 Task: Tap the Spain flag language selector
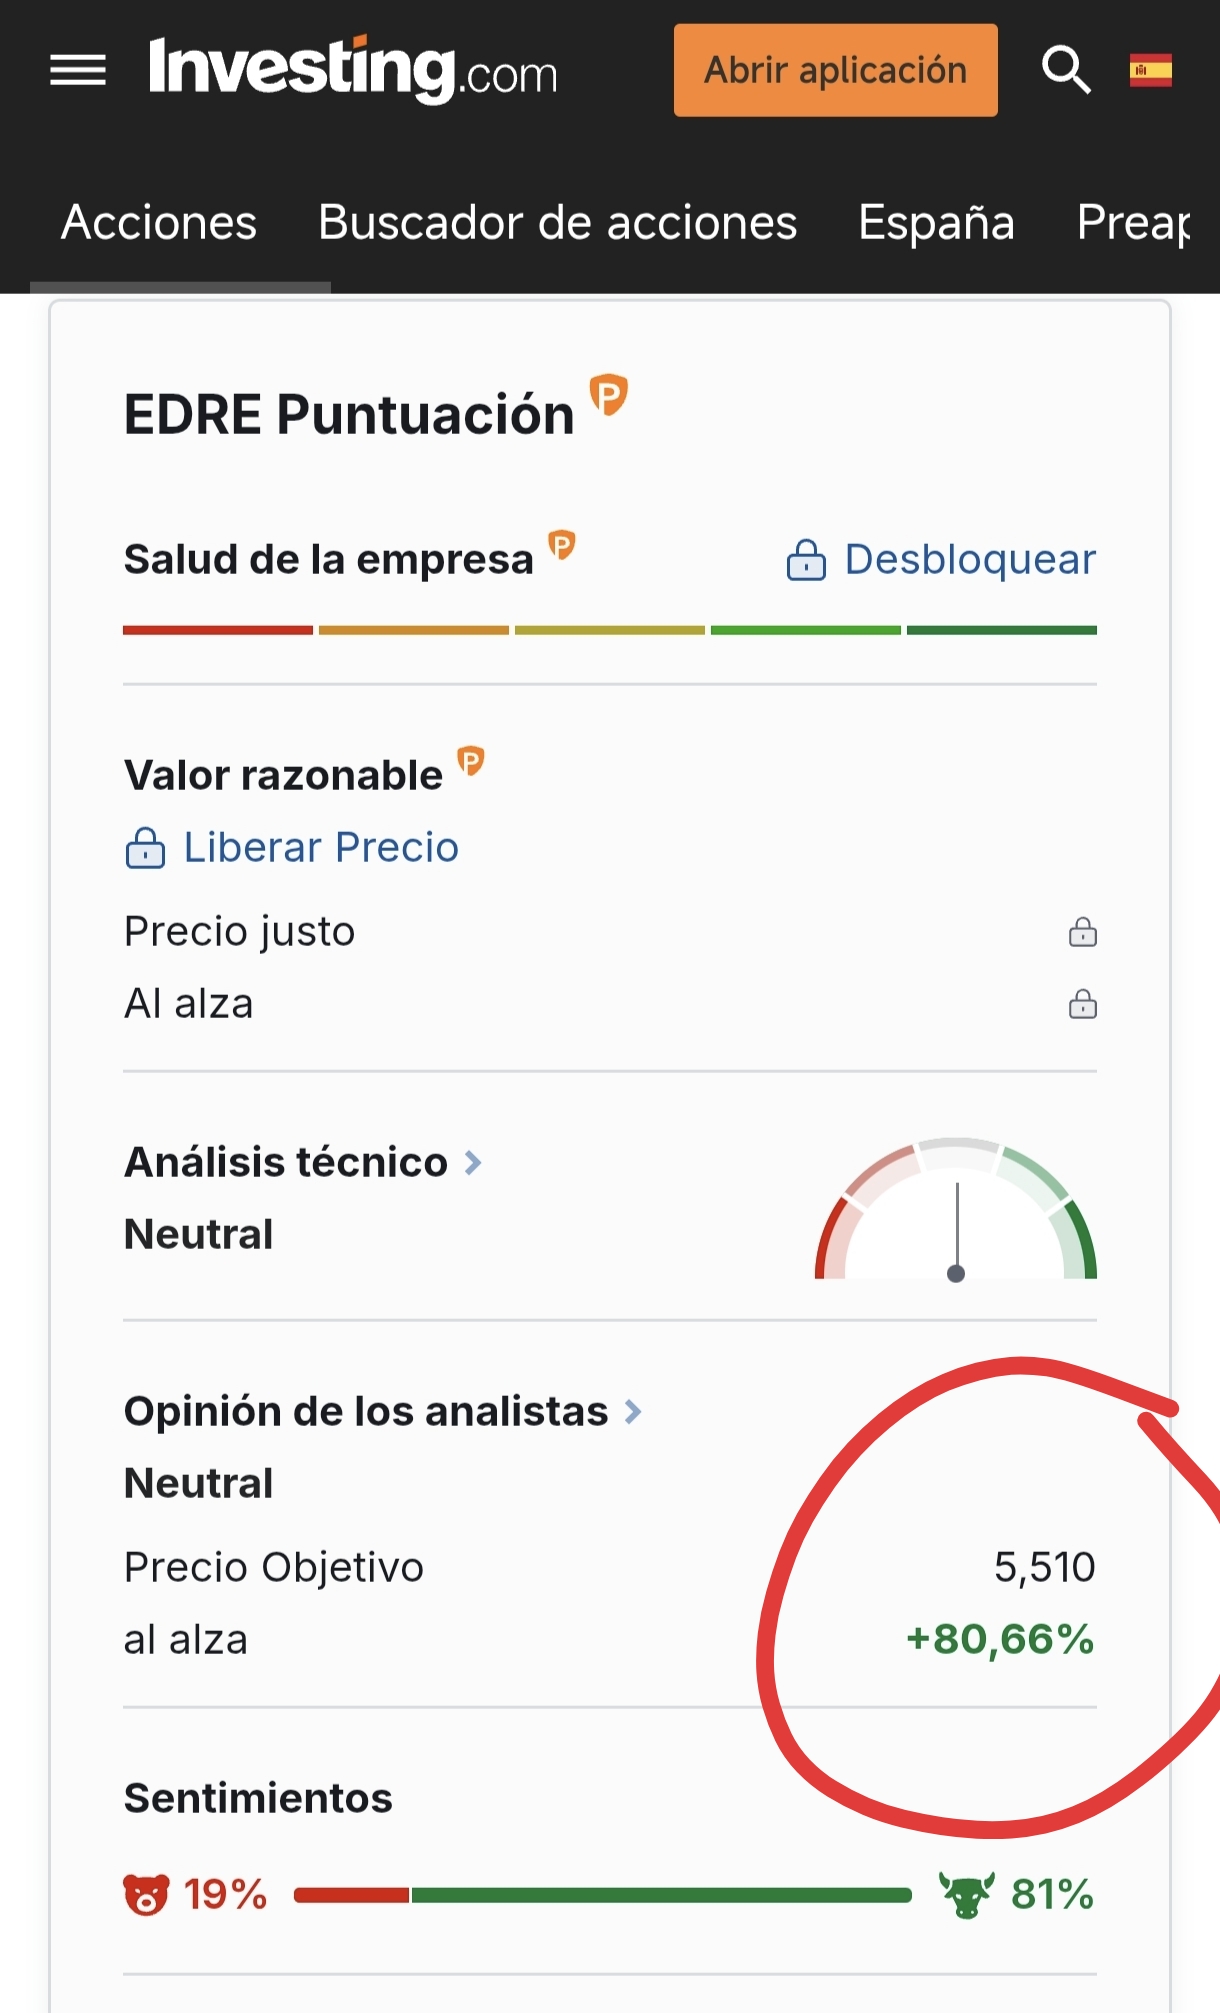1150,70
